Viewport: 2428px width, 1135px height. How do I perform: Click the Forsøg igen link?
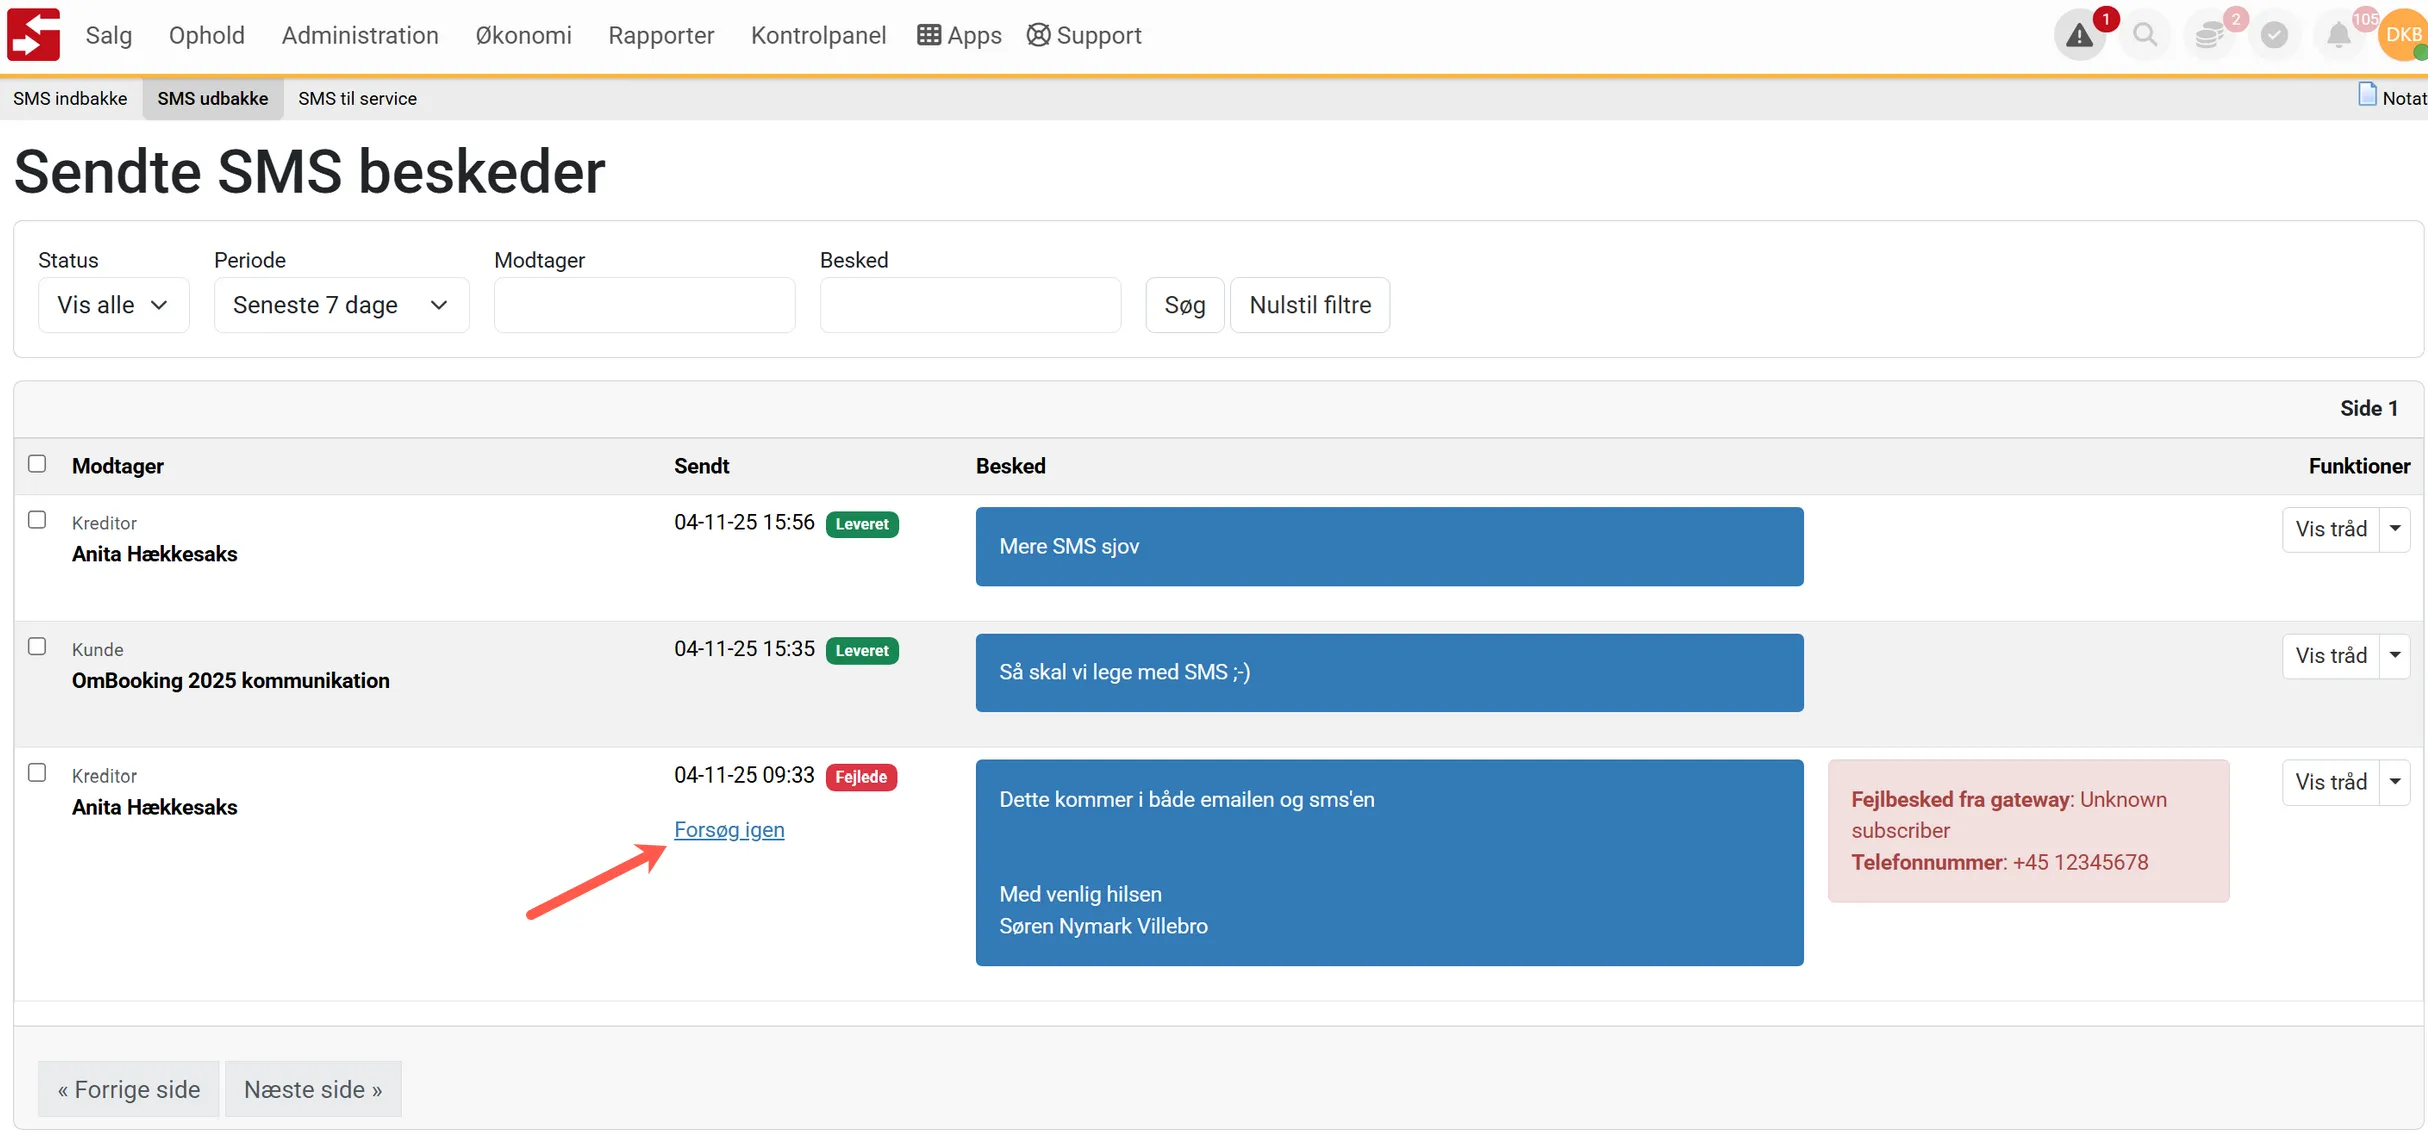coord(729,830)
